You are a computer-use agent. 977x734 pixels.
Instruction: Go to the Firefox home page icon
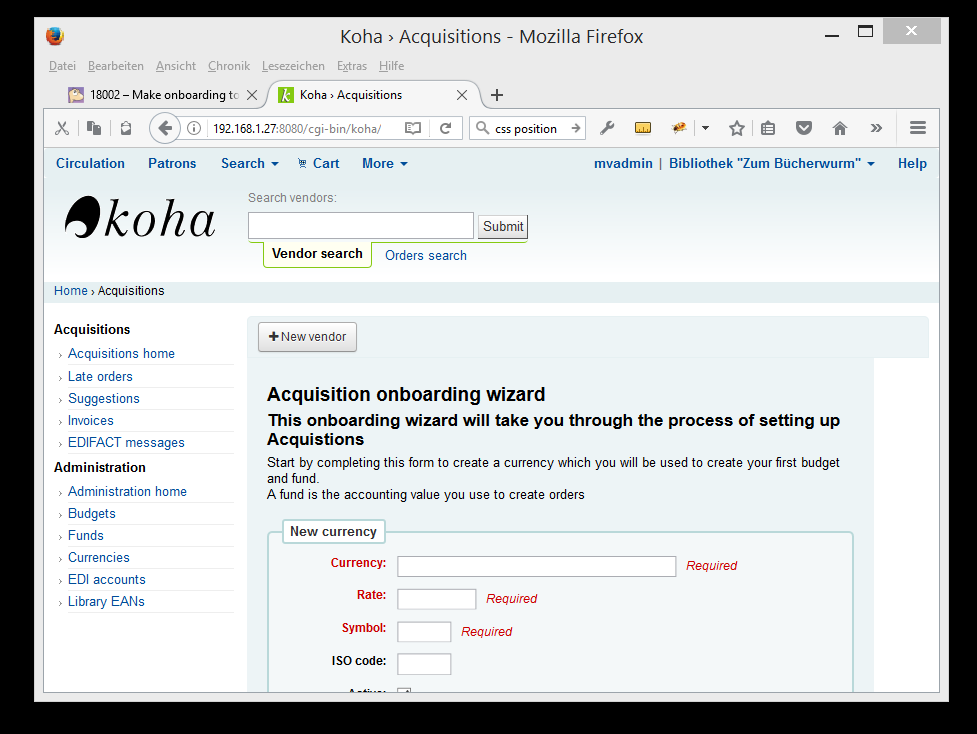coord(840,128)
